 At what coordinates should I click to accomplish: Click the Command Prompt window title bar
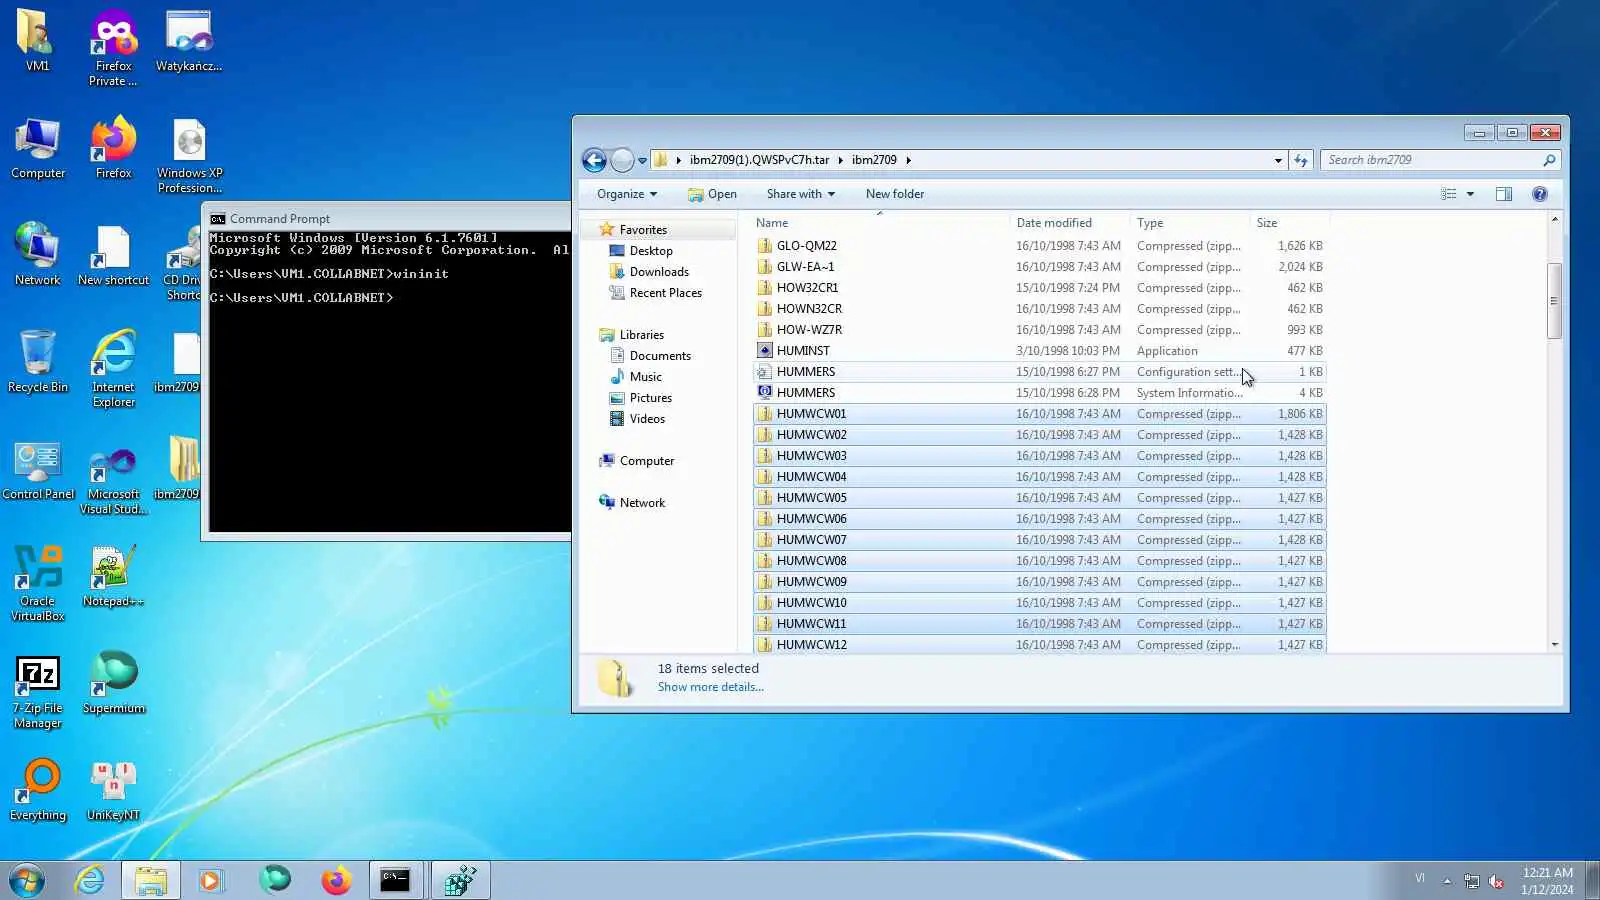(387, 218)
